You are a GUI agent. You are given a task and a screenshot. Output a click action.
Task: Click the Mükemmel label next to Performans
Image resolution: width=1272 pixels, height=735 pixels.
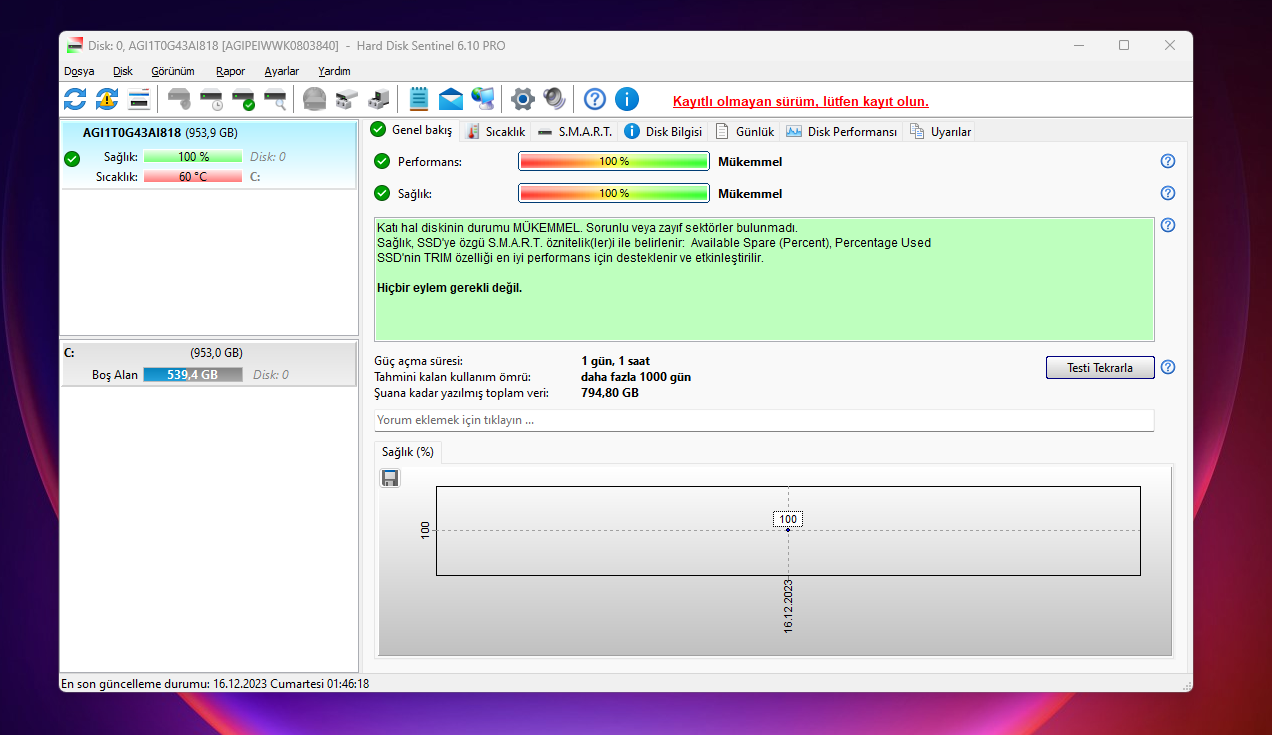click(x=750, y=161)
